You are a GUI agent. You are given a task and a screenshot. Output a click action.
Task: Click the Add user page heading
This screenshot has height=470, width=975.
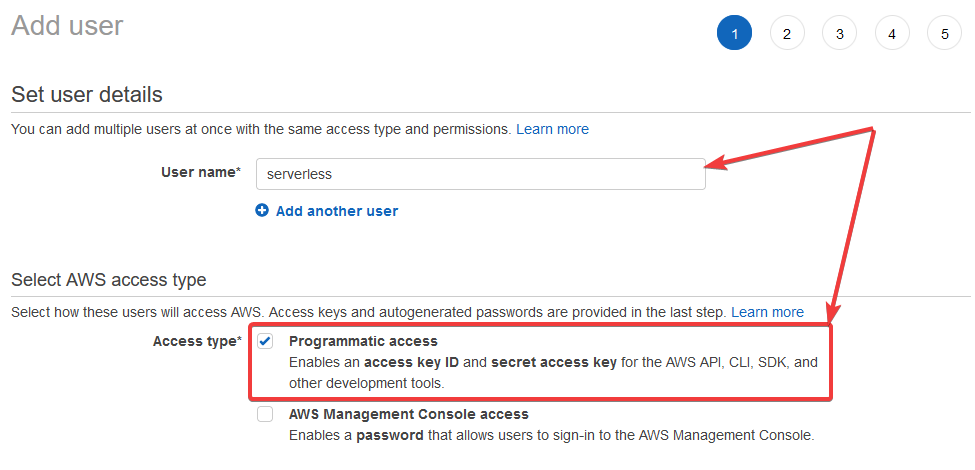[x=67, y=25]
